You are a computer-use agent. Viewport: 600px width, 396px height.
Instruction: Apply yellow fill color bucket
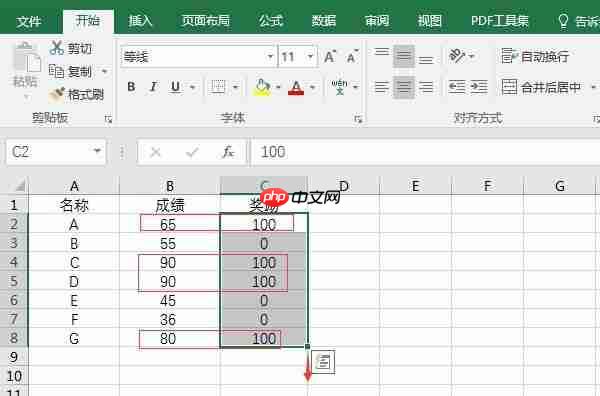[262, 87]
